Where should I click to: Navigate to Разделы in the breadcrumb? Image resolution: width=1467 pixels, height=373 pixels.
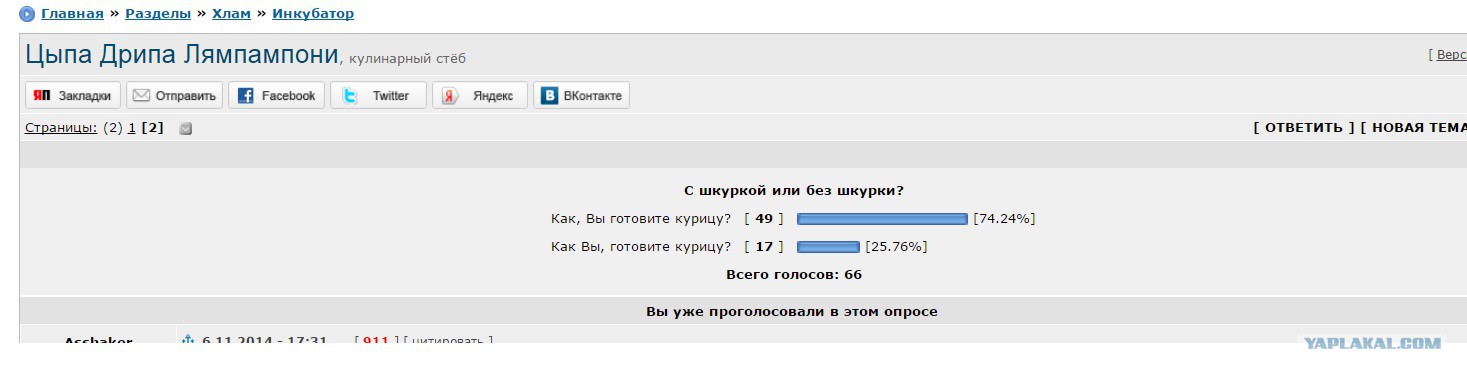click(x=158, y=14)
